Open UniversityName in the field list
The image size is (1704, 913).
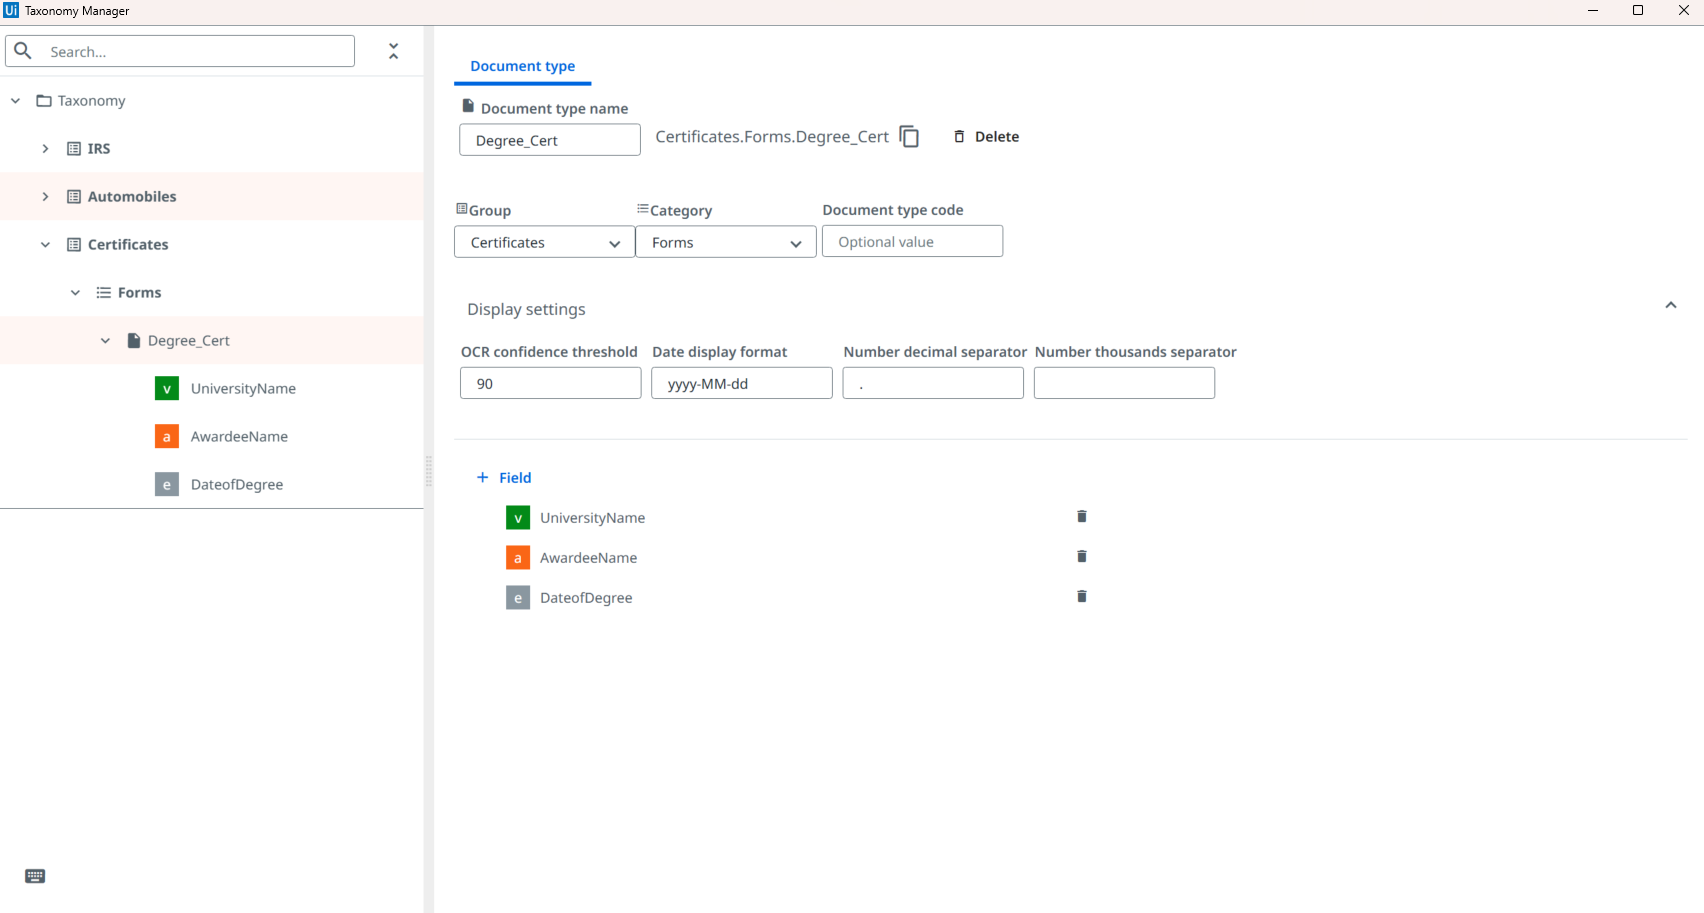[592, 518]
